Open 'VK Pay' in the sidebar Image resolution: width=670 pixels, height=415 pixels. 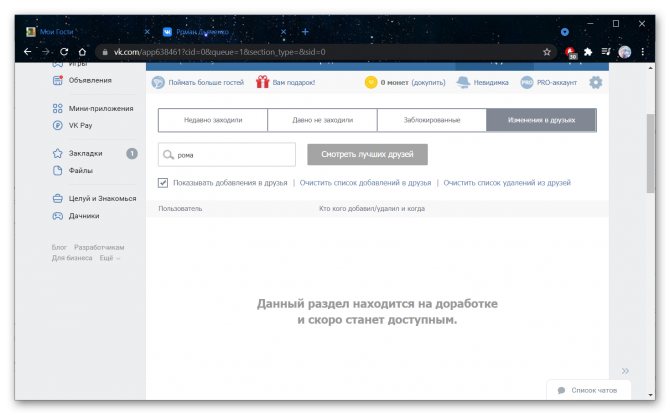(x=80, y=125)
